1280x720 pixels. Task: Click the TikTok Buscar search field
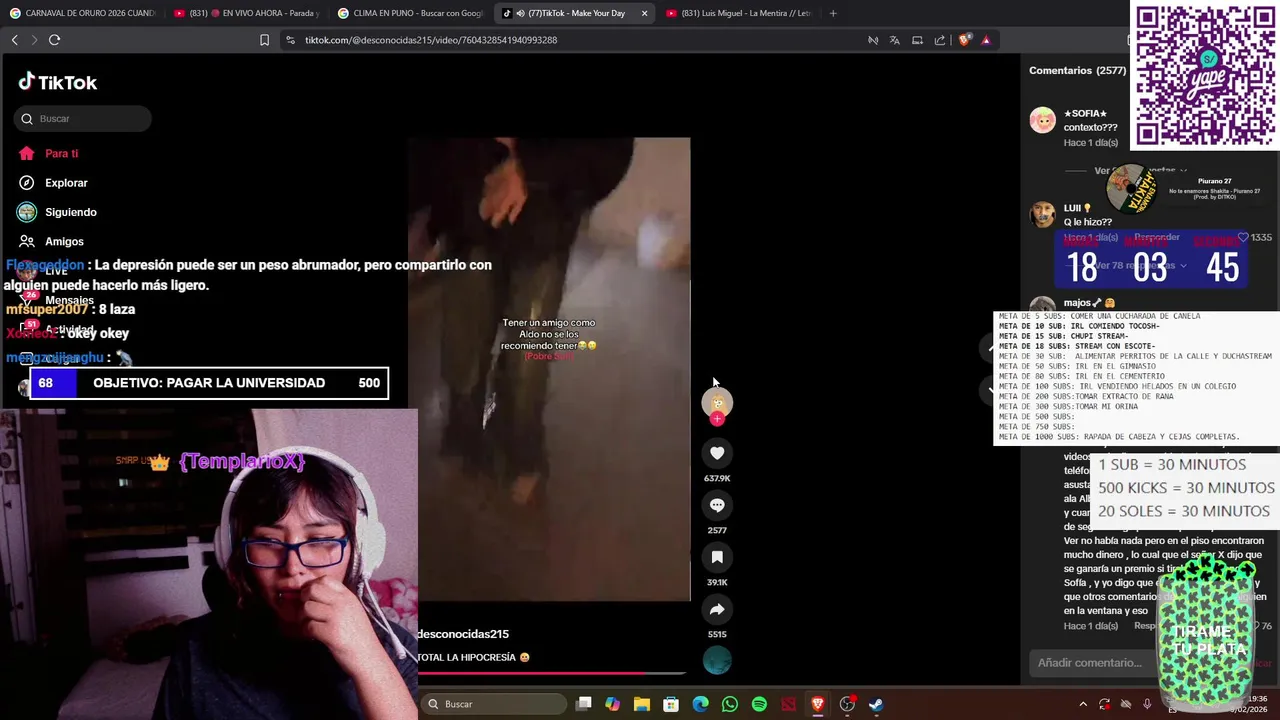coord(83,118)
